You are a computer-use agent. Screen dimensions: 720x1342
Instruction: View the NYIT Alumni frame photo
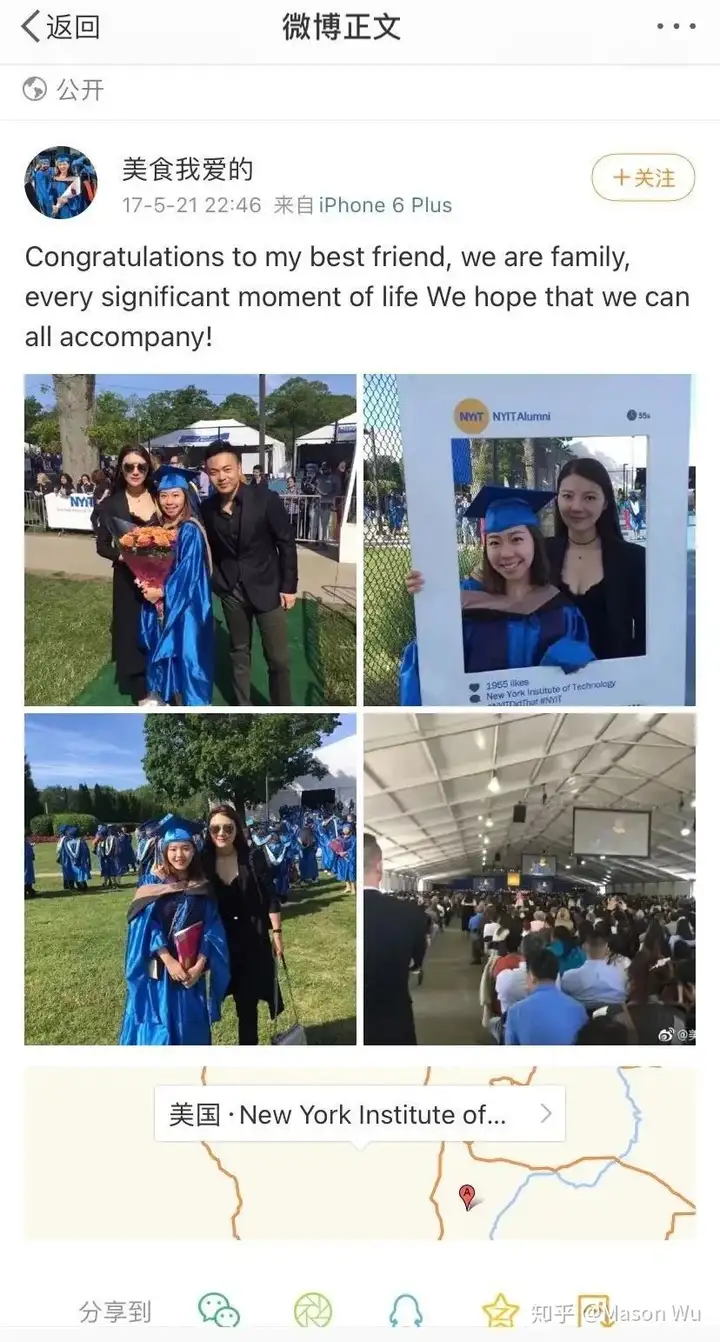click(529, 540)
